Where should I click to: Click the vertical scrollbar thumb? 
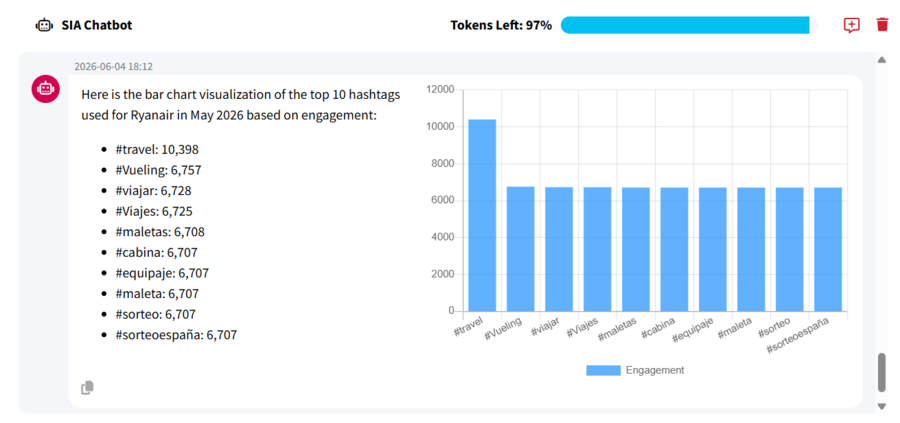pos(882,372)
